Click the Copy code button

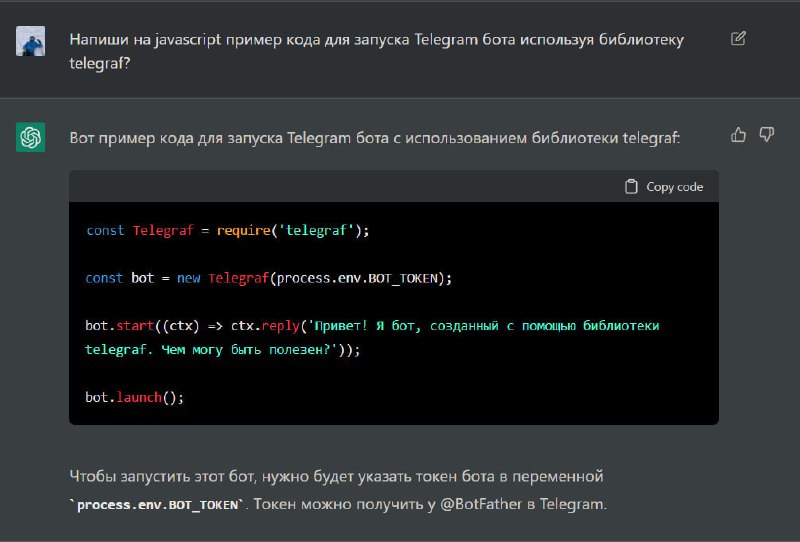click(x=664, y=187)
